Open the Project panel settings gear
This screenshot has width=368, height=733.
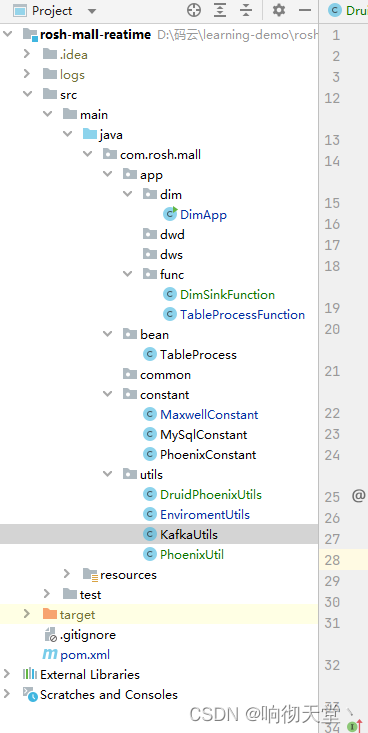tap(279, 10)
